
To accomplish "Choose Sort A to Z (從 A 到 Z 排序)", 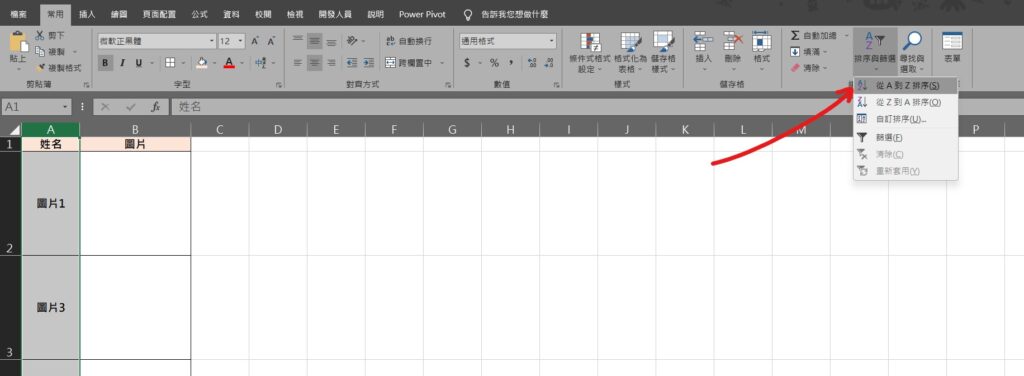I will click(906, 86).
